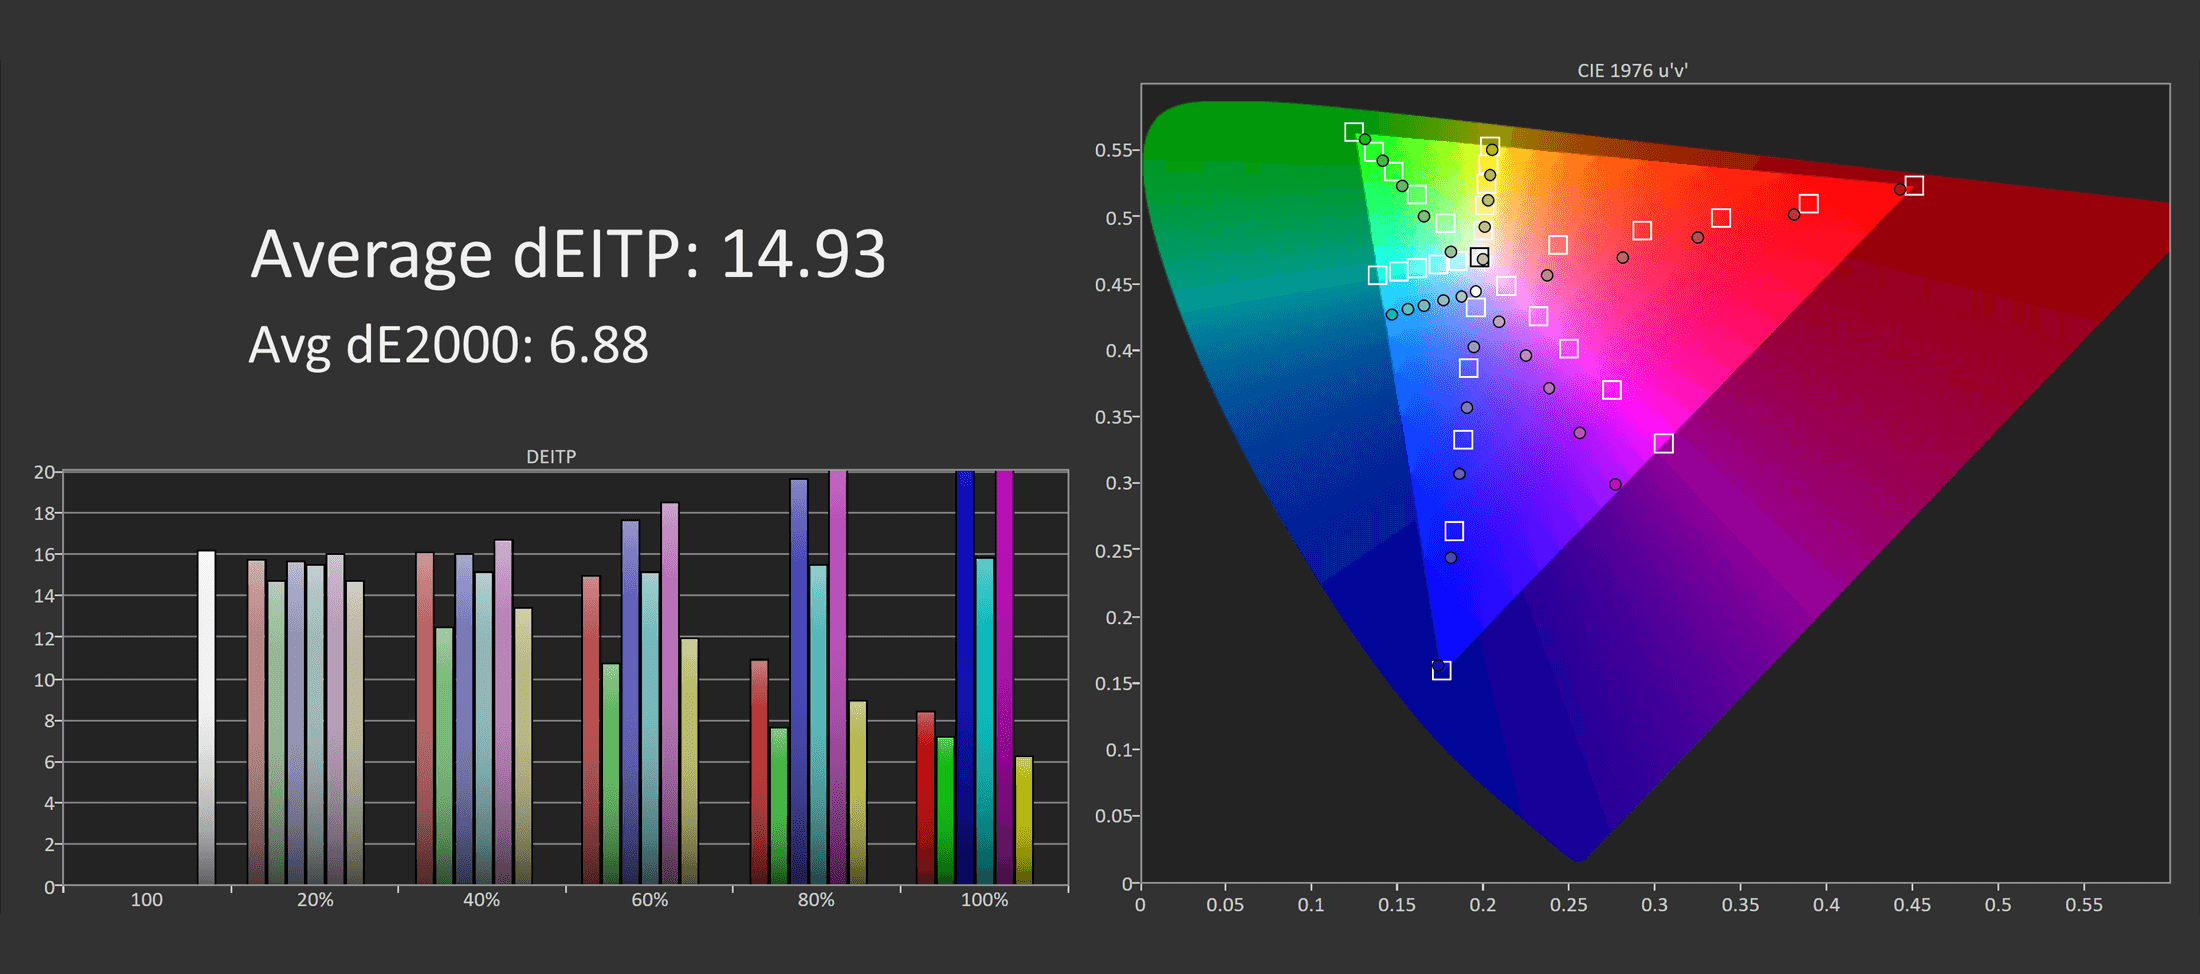The image size is (2200, 974).
Task: Click the Avg dE2000 6.88 text
Action: (448, 345)
